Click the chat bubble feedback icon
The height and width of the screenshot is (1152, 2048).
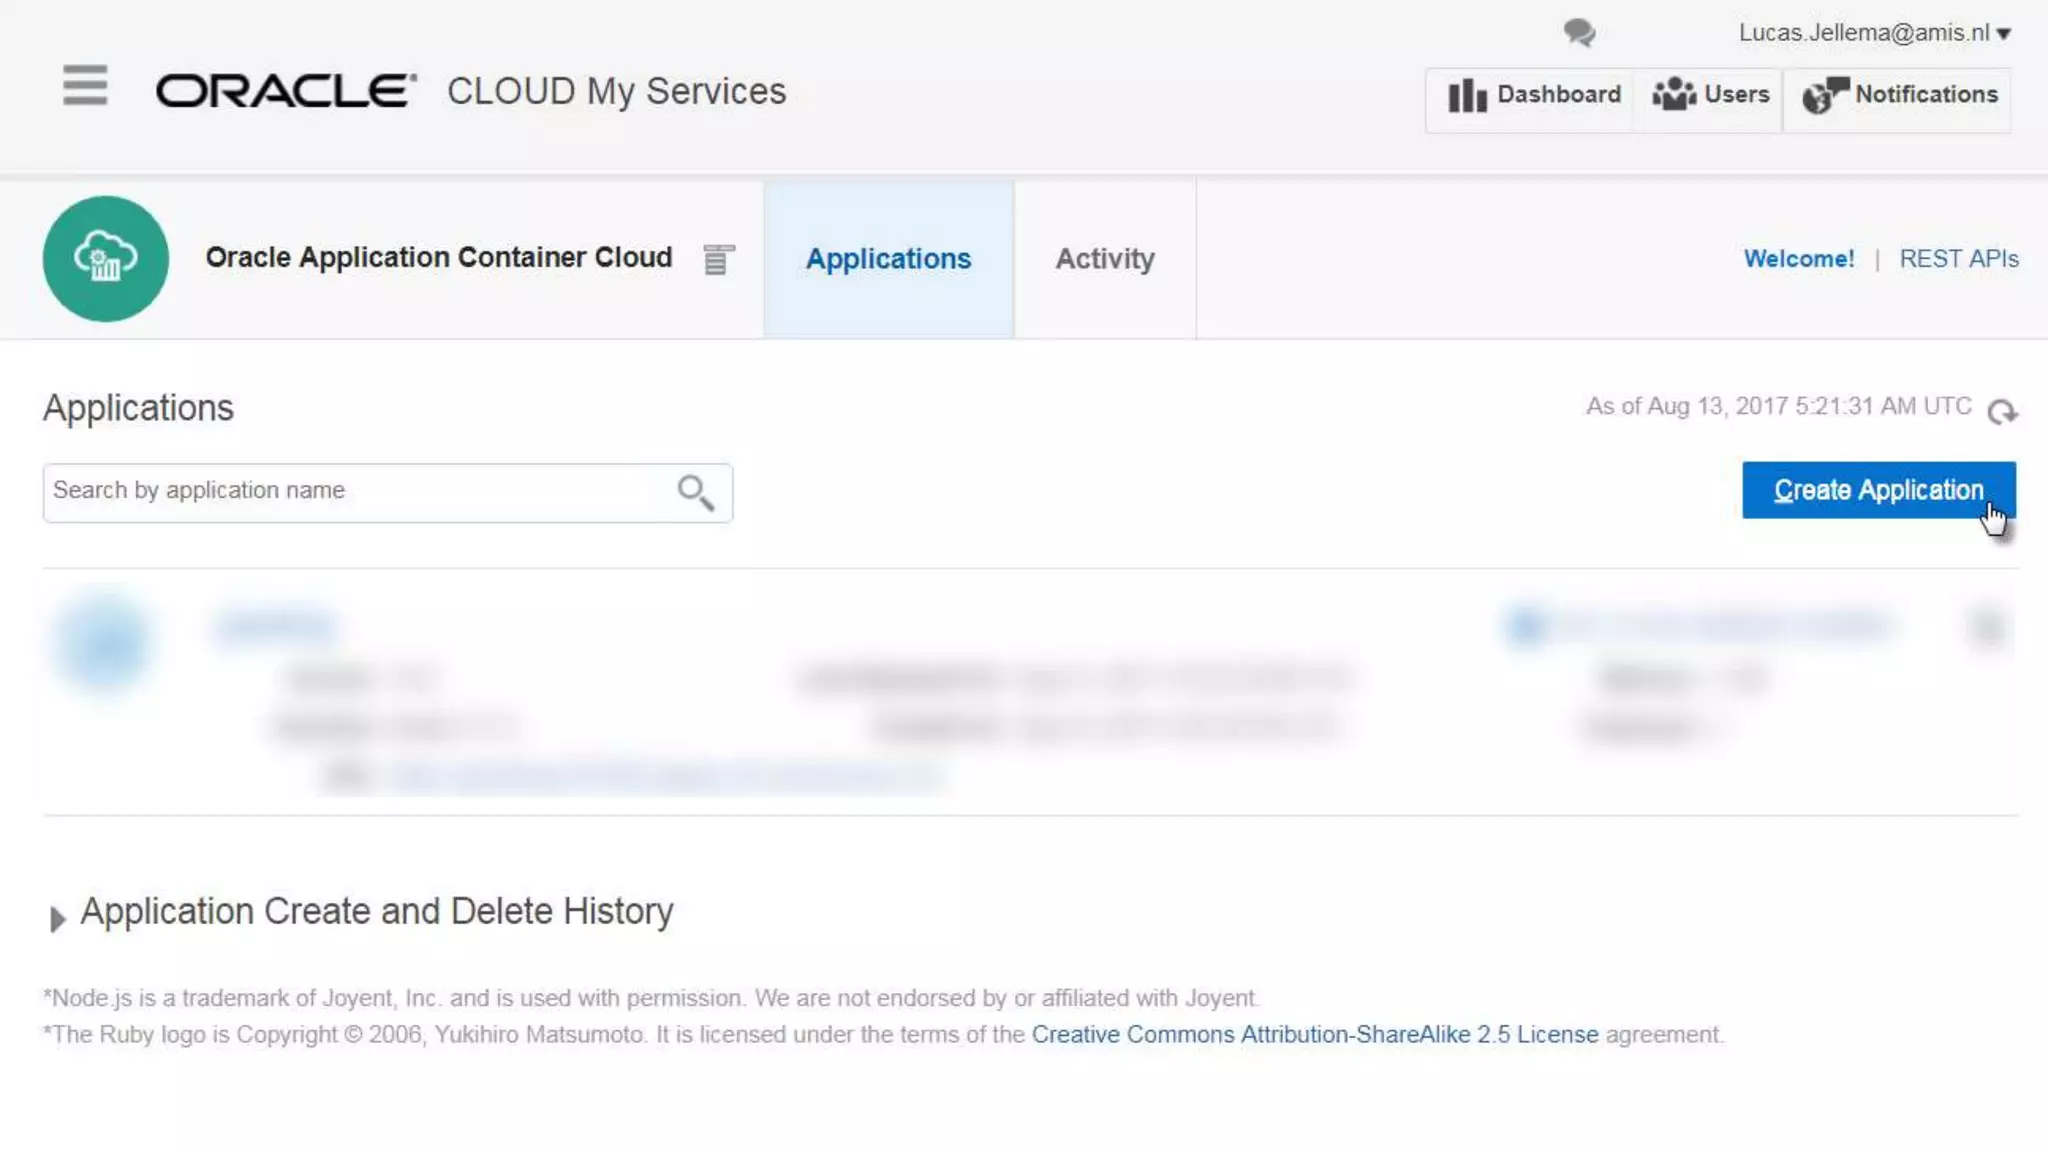coord(1579,33)
